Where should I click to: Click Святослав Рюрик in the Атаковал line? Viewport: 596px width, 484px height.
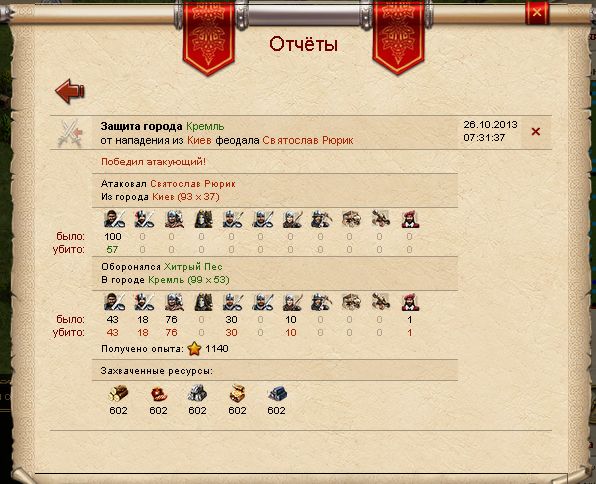coord(193,184)
